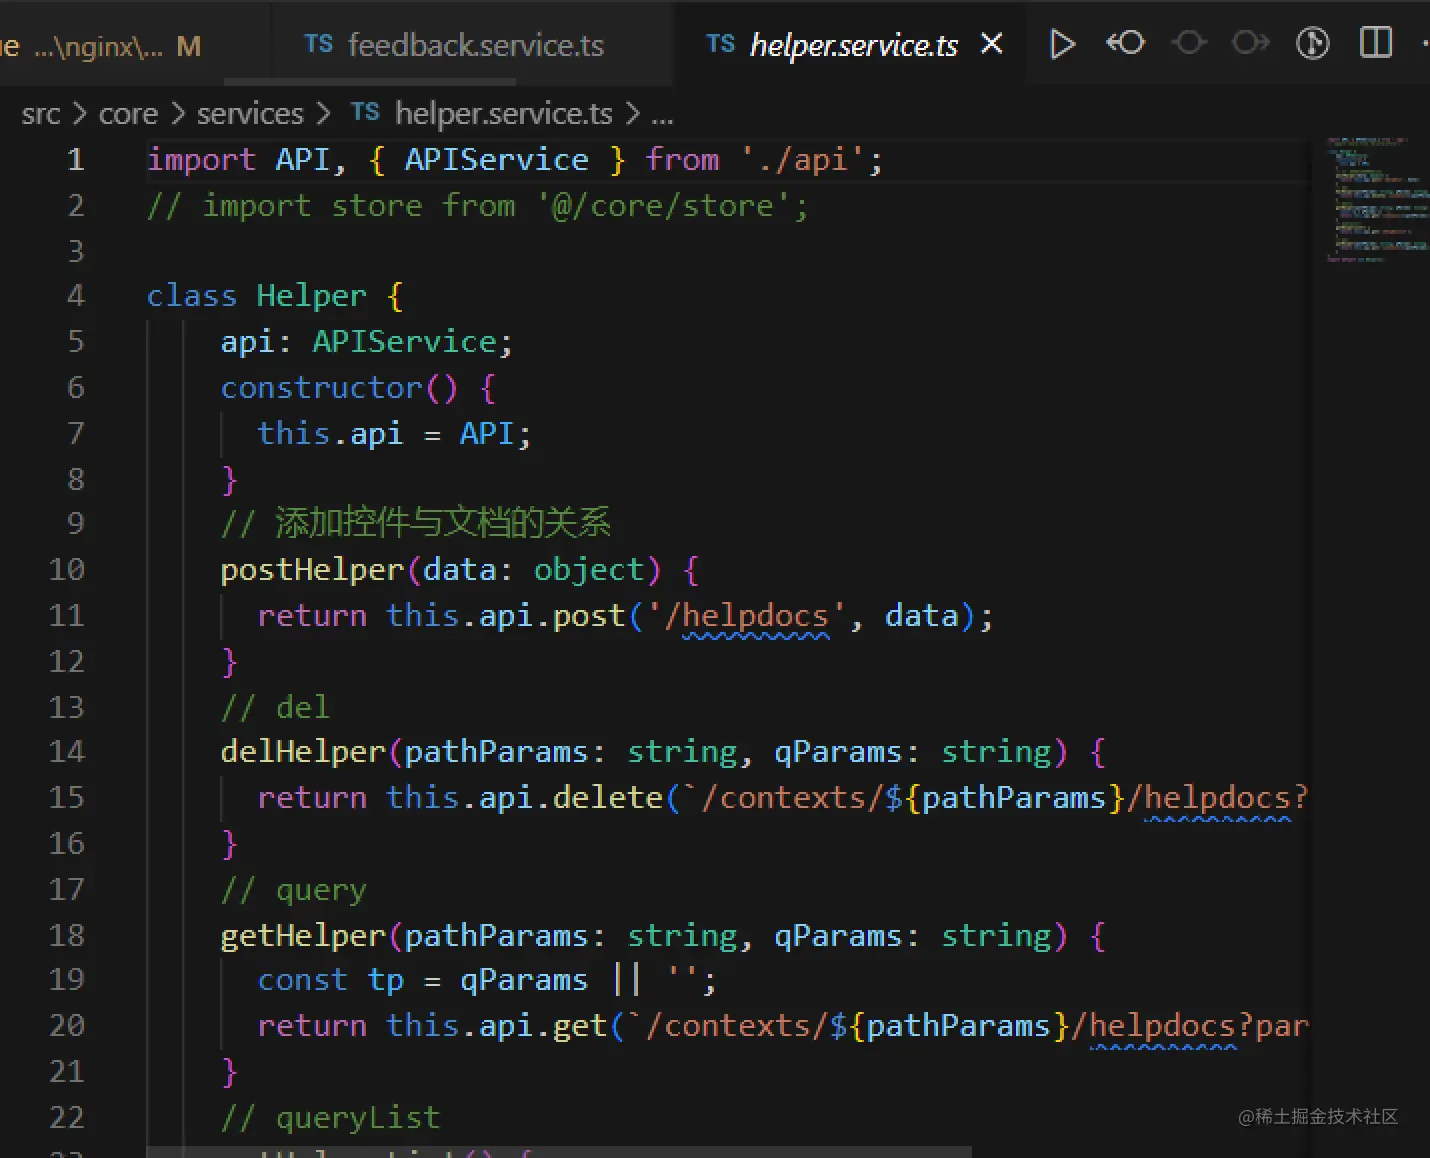Close the helper.service.ts tab
Image resolution: width=1430 pixels, height=1158 pixels.
pyautogui.click(x=991, y=44)
